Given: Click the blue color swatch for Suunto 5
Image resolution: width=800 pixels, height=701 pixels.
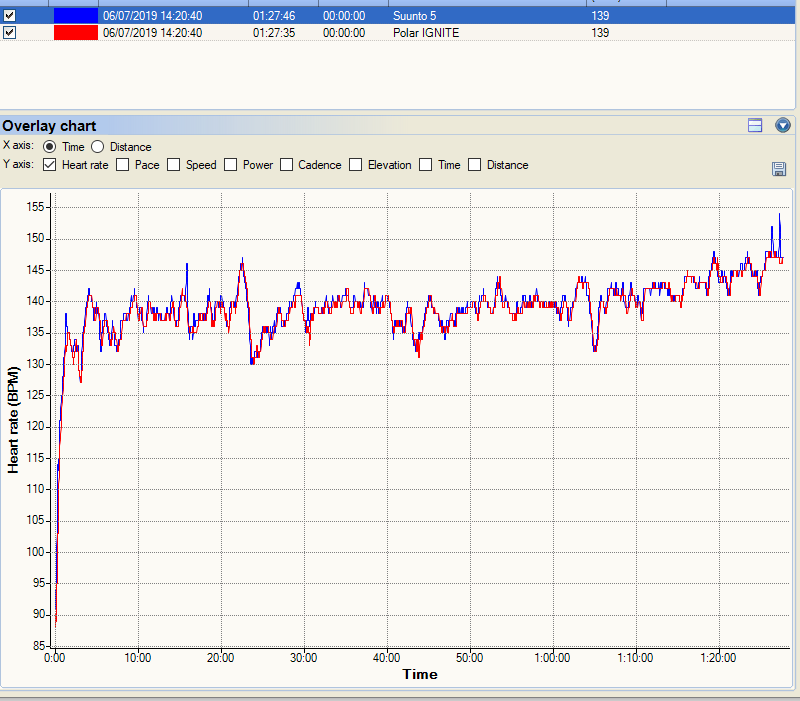Looking at the screenshot, I should [76, 16].
